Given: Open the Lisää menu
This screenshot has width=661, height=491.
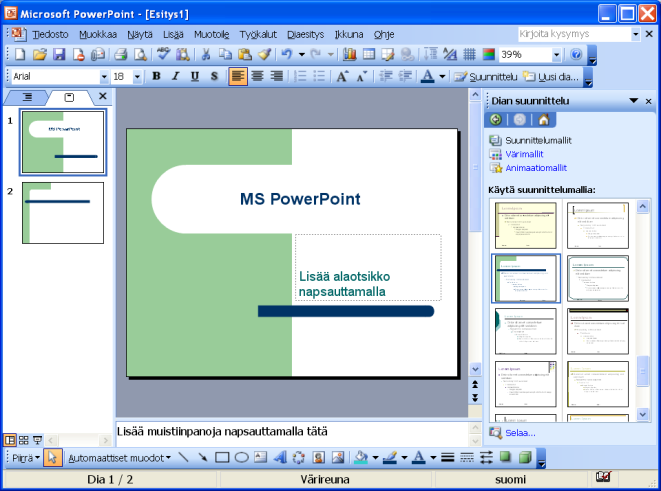Looking at the screenshot, I should (173, 34).
